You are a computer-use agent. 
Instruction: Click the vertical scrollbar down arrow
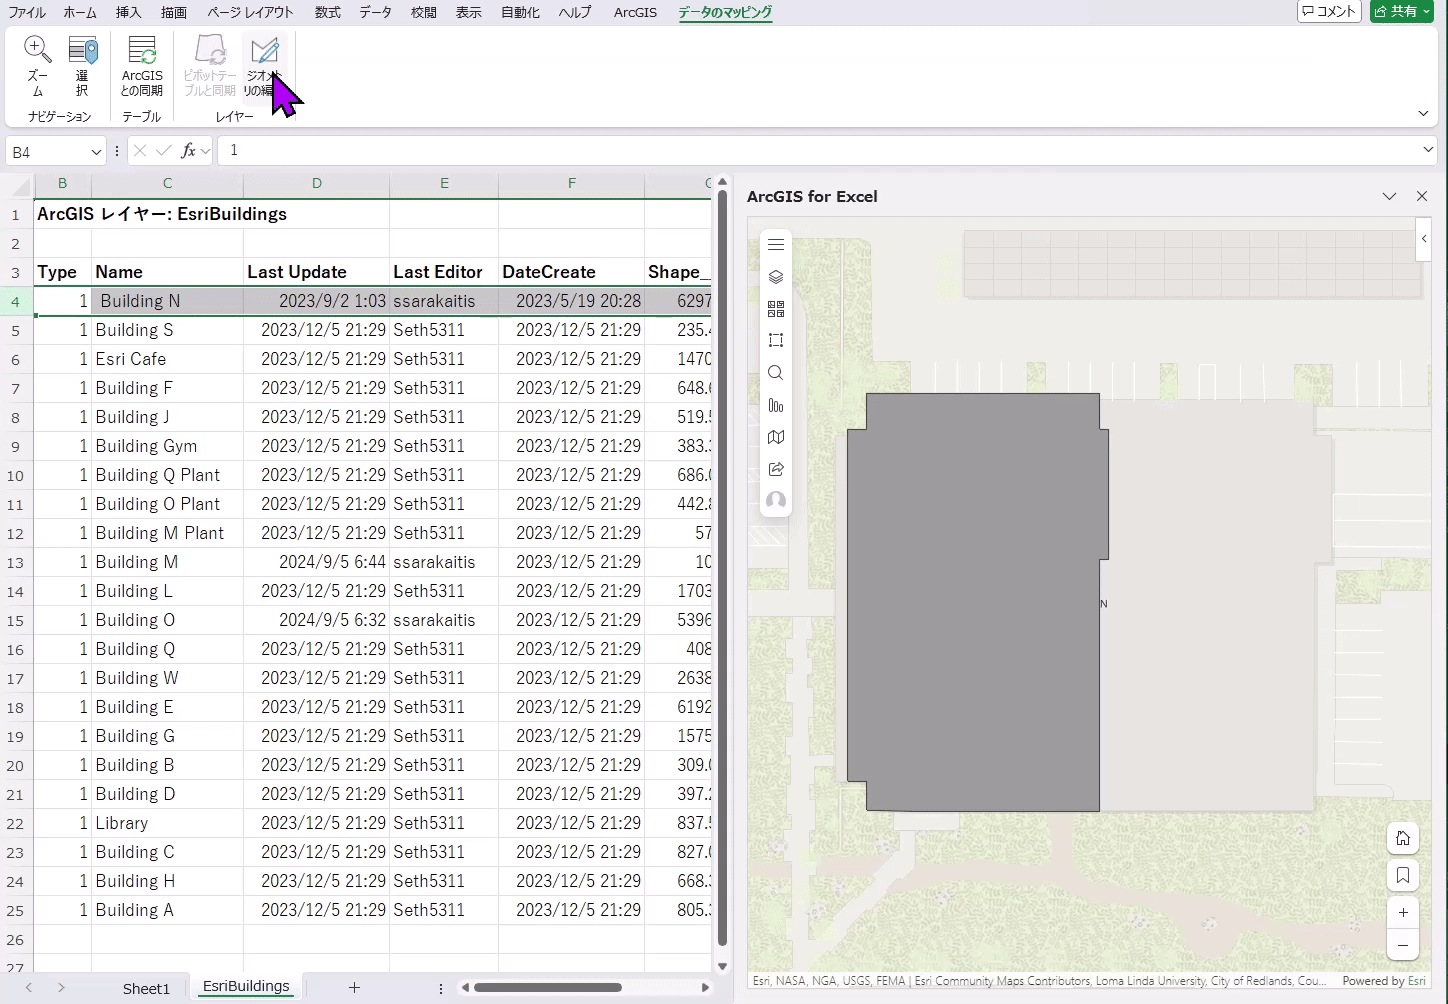722,966
